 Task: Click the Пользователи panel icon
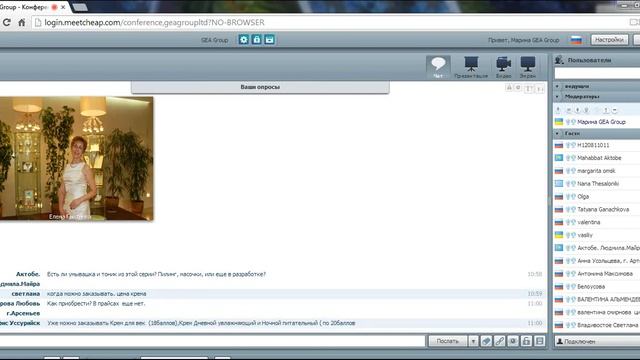[x=559, y=60]
